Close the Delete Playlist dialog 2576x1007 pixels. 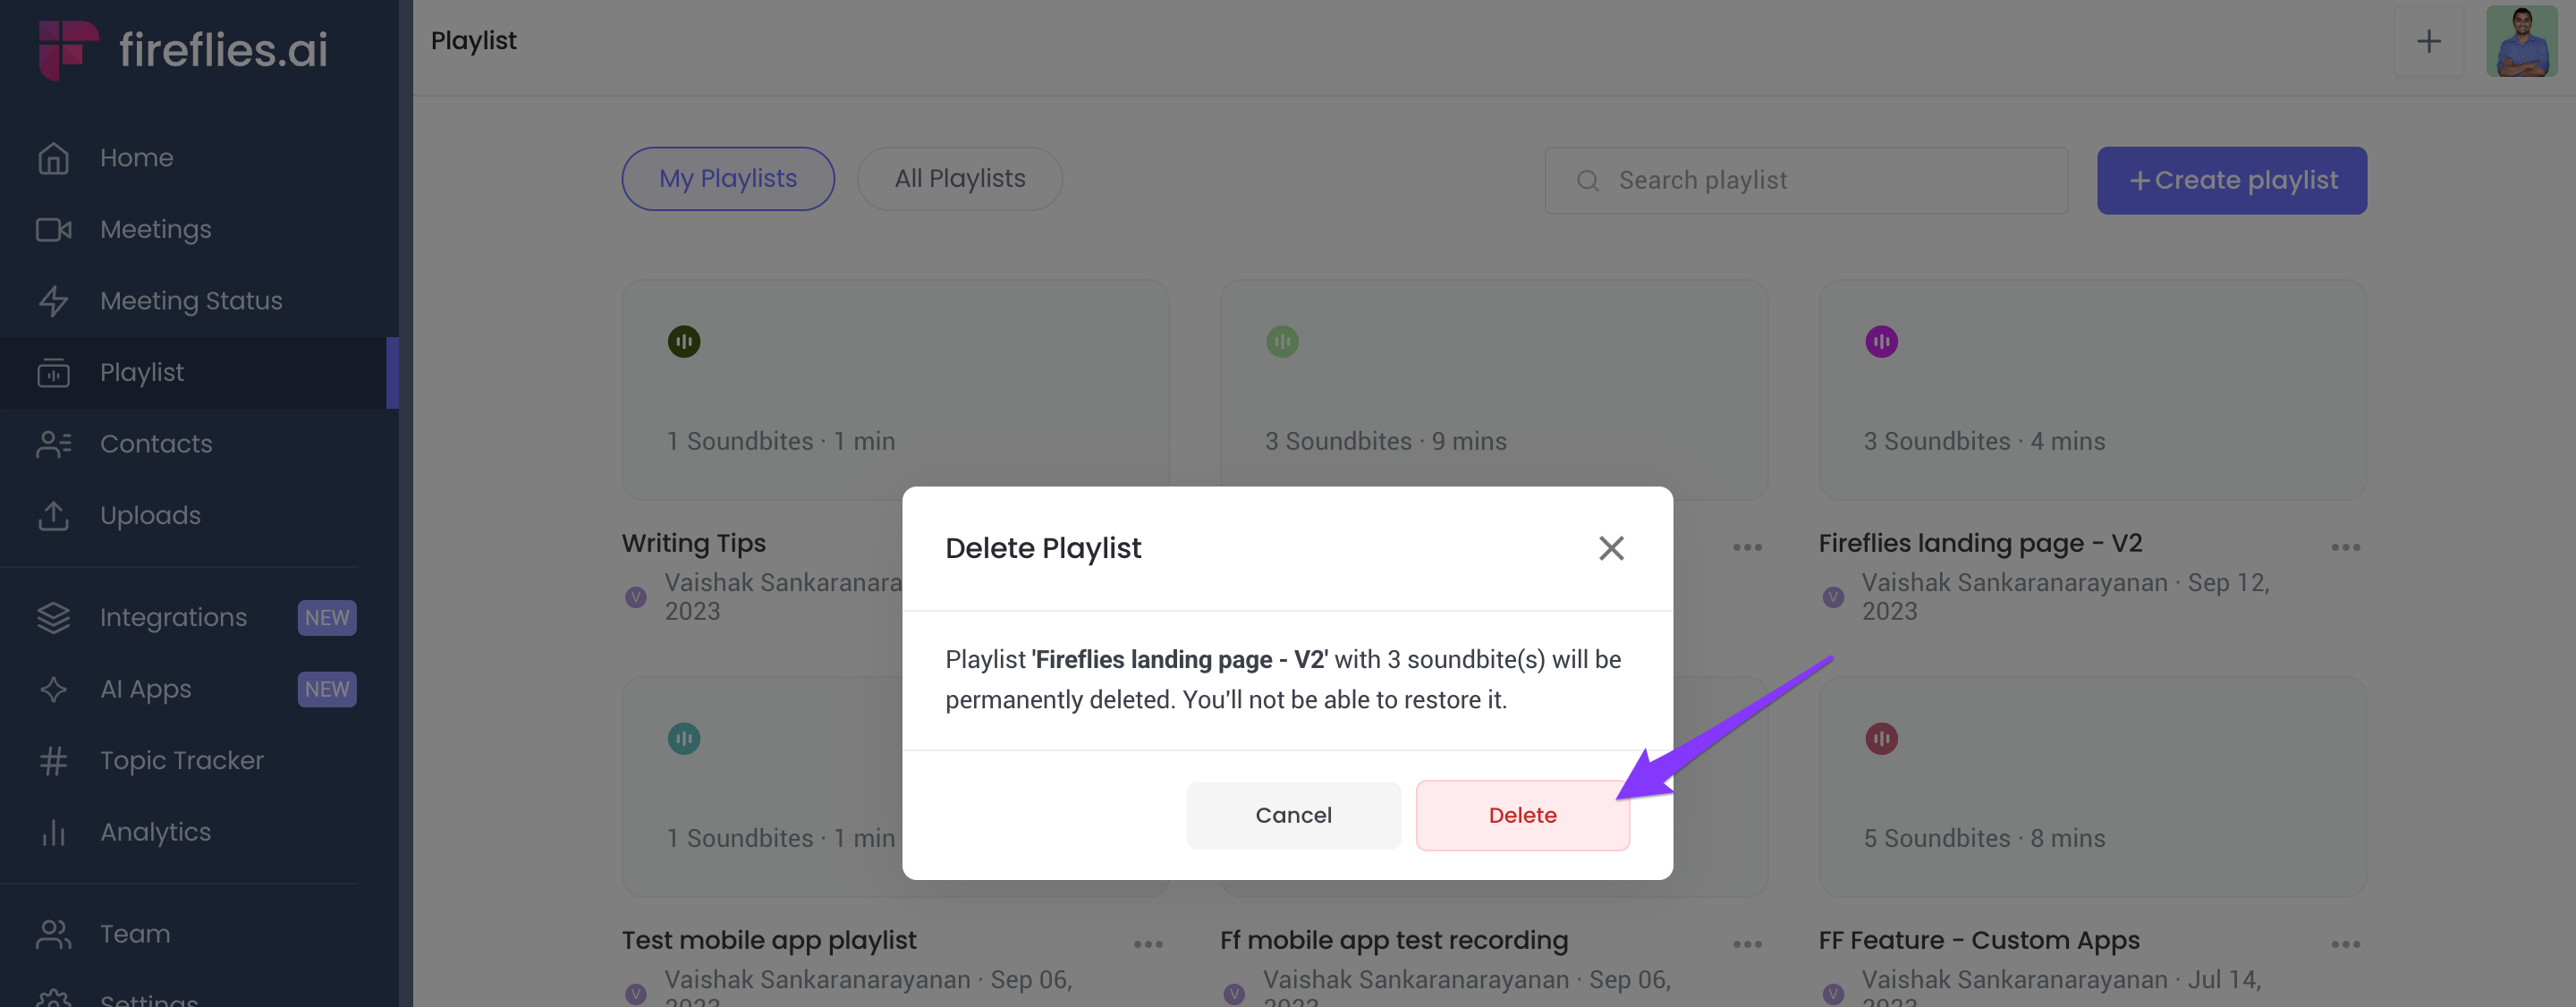(1611, 548)
